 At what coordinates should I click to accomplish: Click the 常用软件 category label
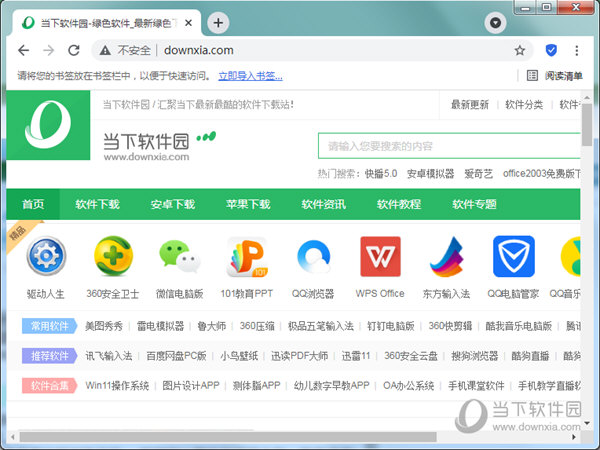(50, 326)
